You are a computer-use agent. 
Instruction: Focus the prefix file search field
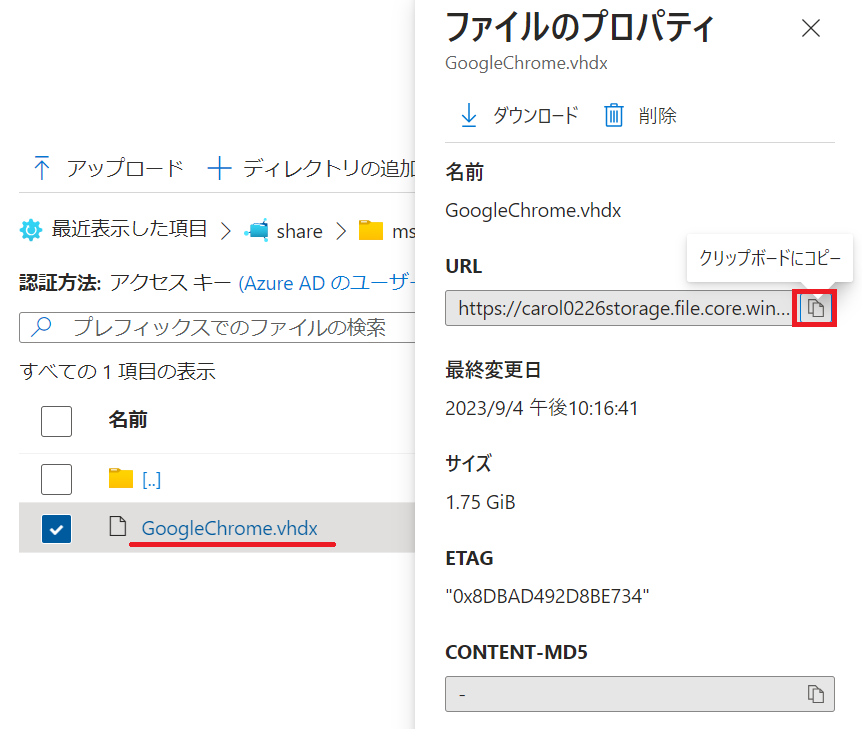217,327
